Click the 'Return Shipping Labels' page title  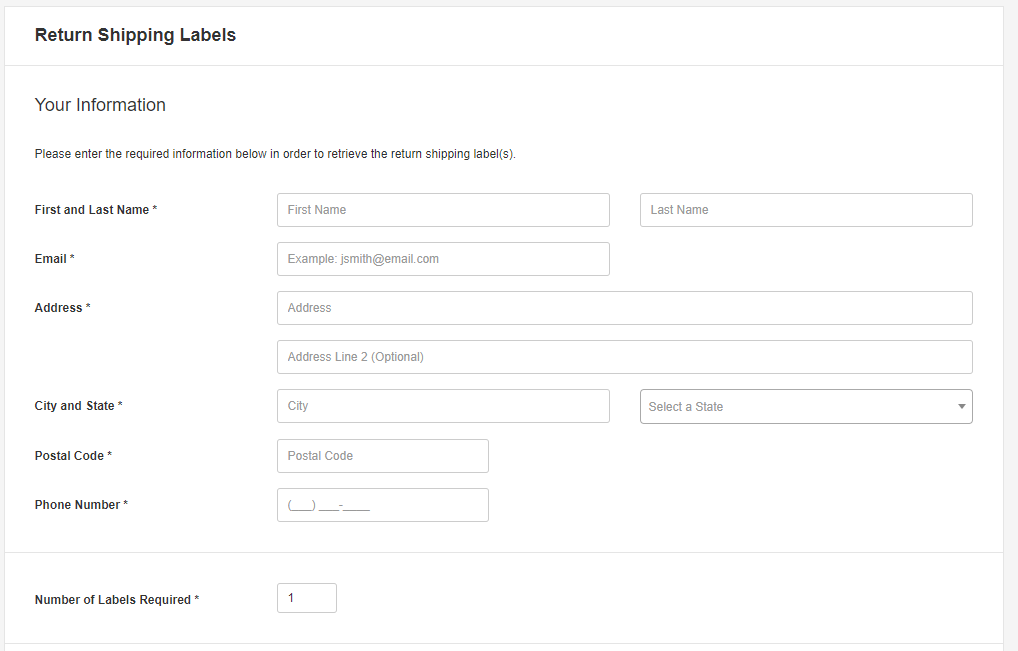(135, 35)
